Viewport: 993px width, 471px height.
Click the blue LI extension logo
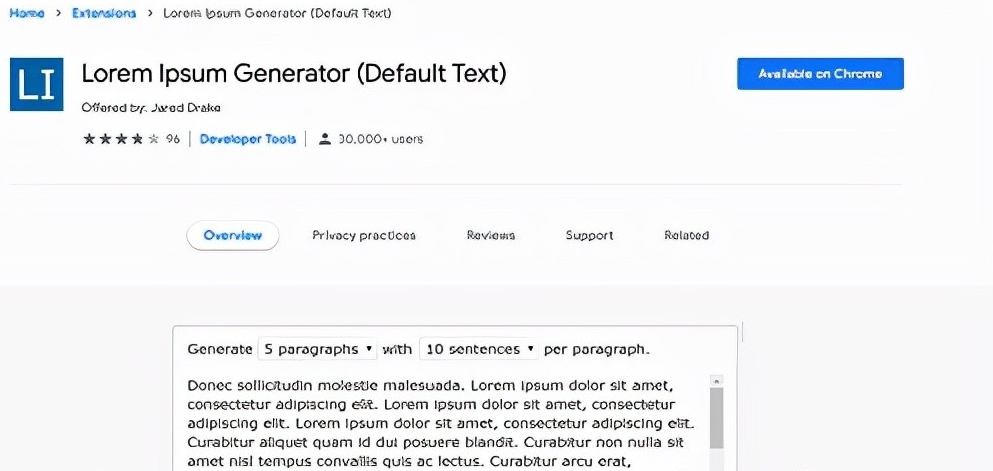pos(37,84)
